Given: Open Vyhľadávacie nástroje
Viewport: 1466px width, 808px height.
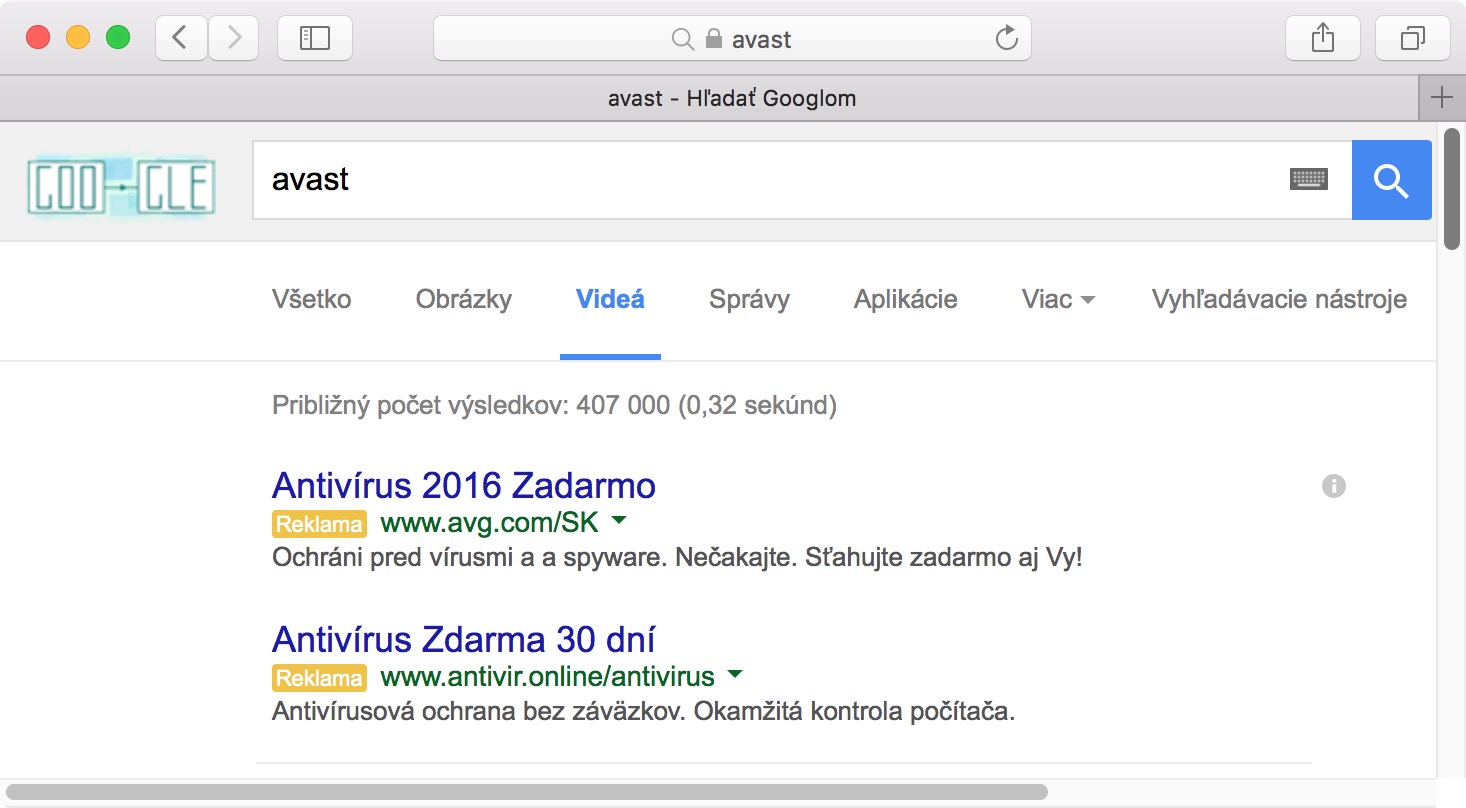Looking at the screenshot, I should pyautogui.click(x=1279, y=299).
